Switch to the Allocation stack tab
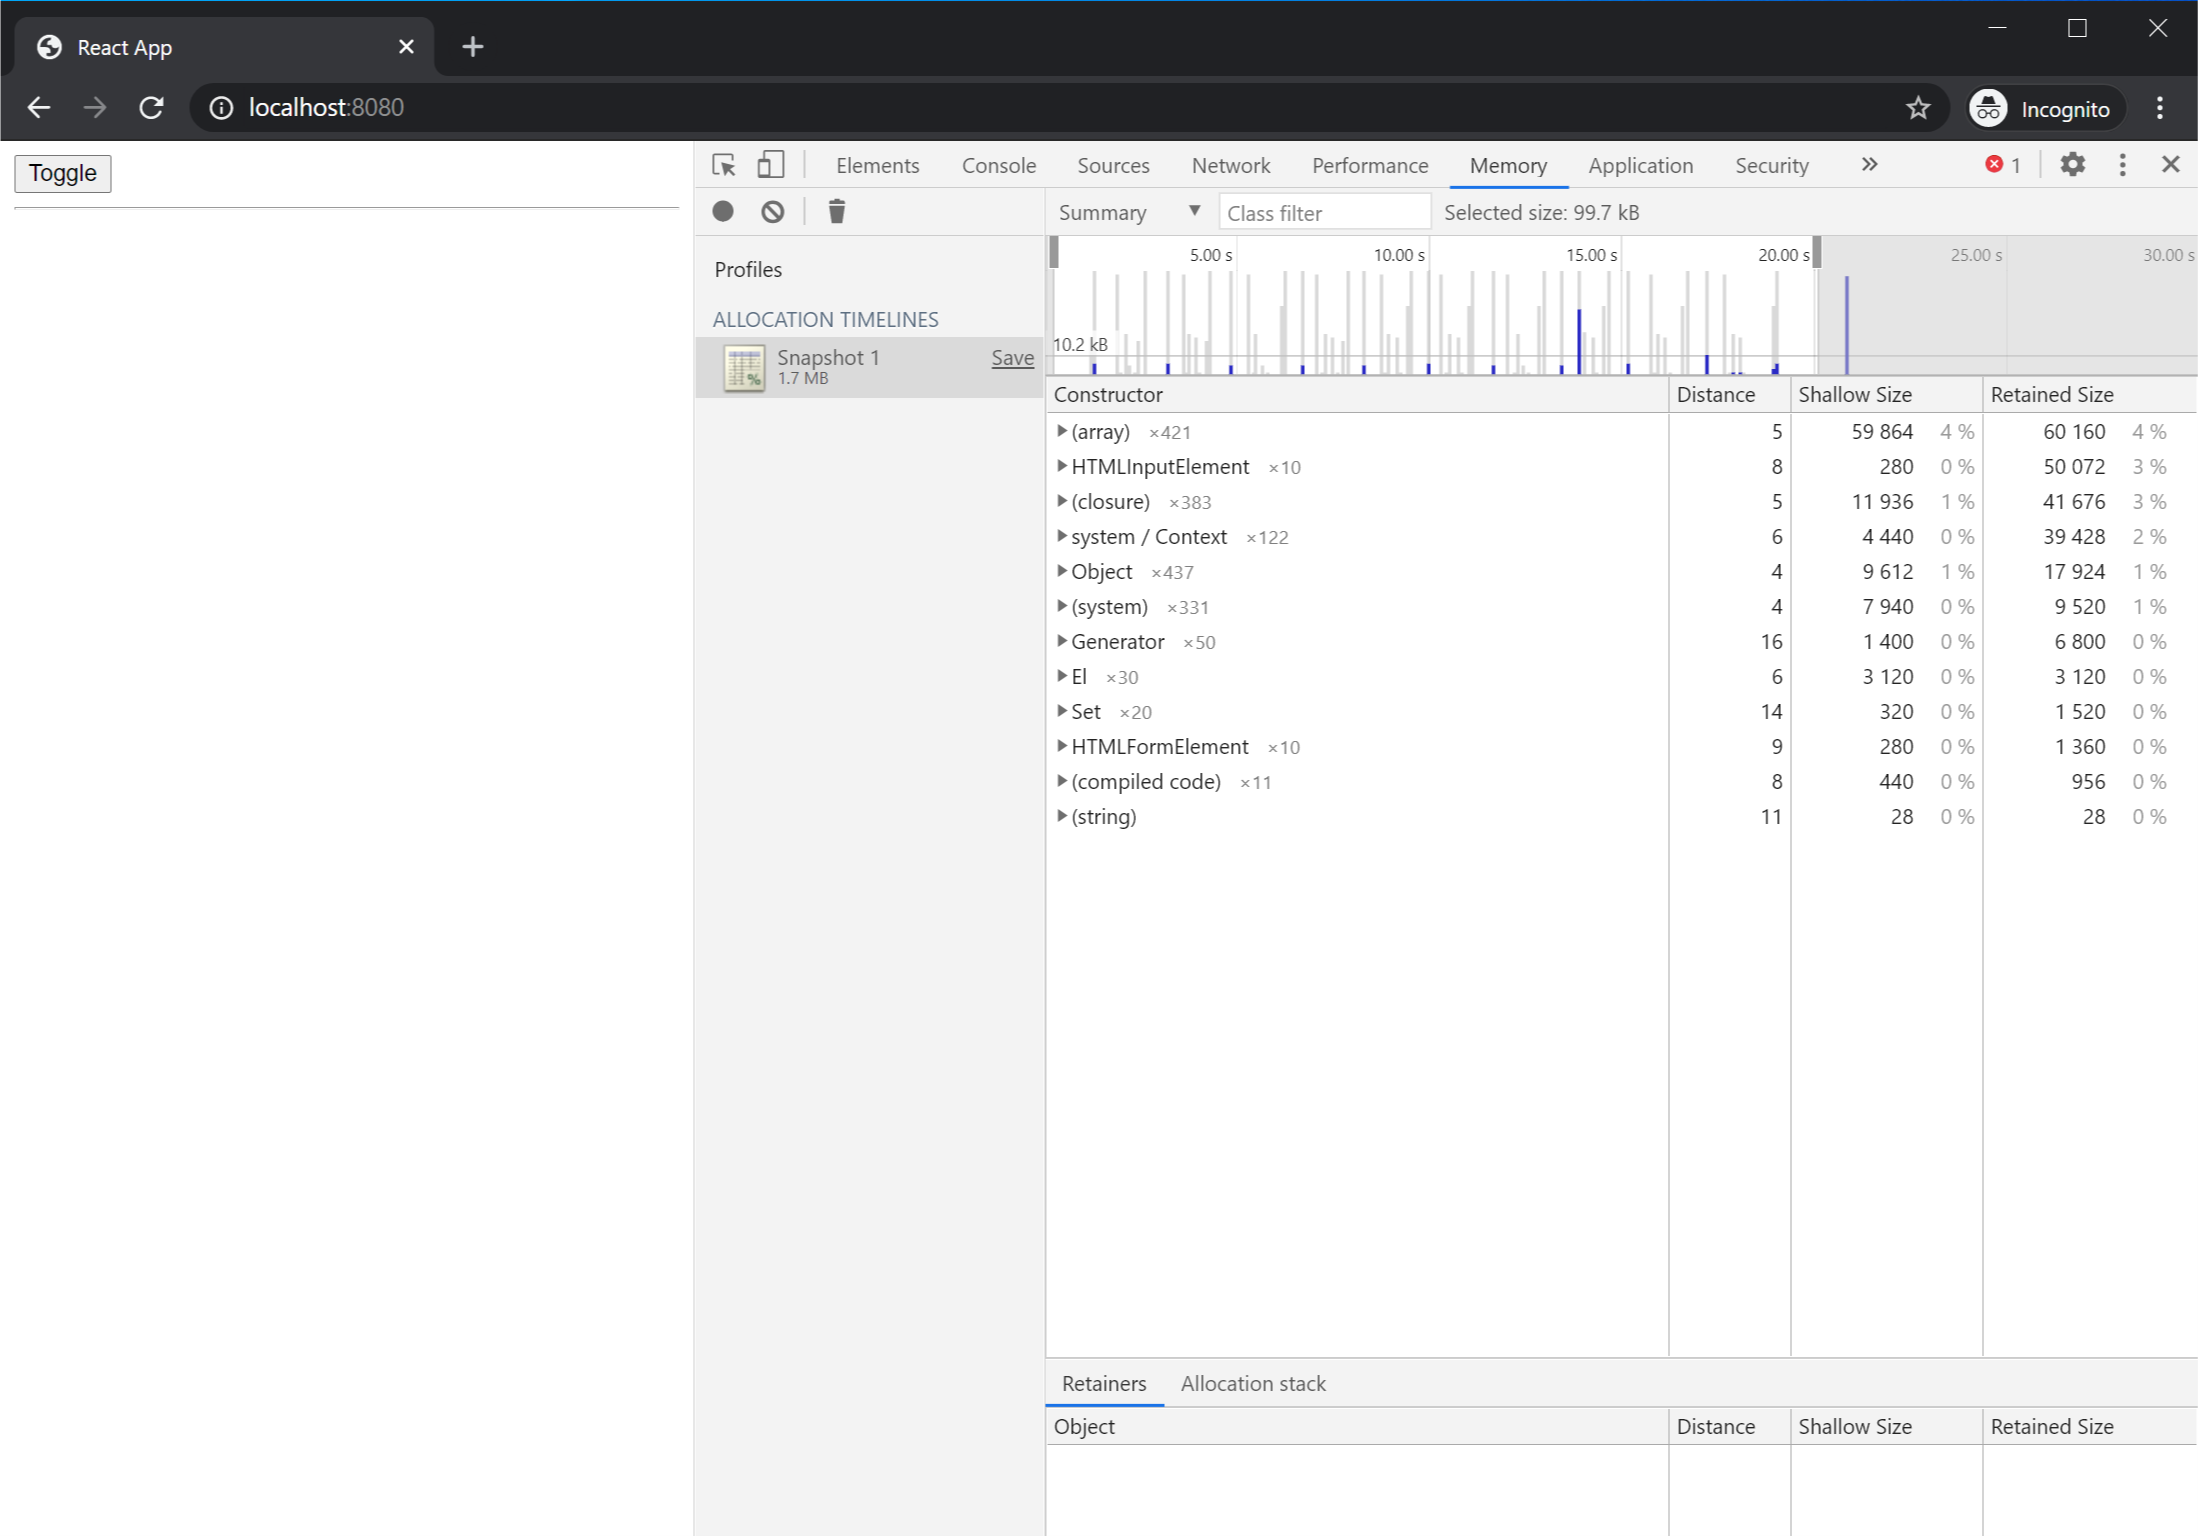The height and width of the screenshot is (1536, 2198). (x=1252, y=1384)
